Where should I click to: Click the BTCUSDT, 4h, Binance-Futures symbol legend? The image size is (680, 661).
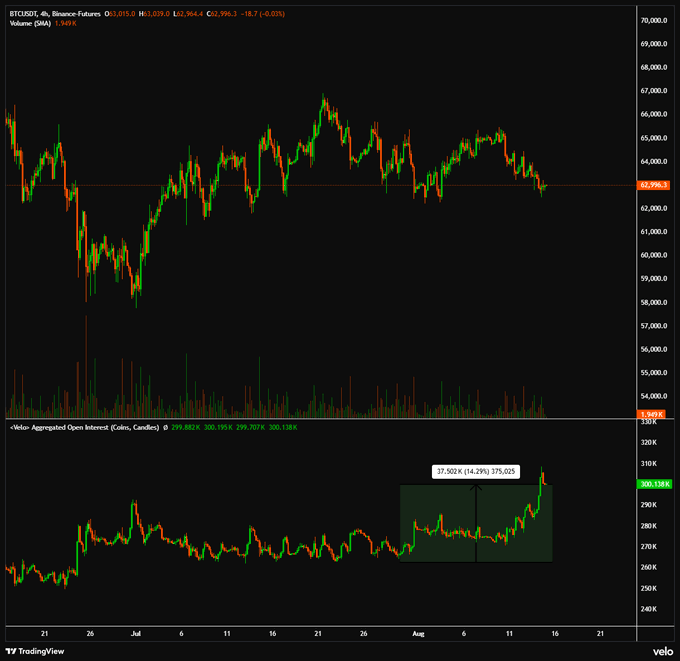click(x=55, y=14)
